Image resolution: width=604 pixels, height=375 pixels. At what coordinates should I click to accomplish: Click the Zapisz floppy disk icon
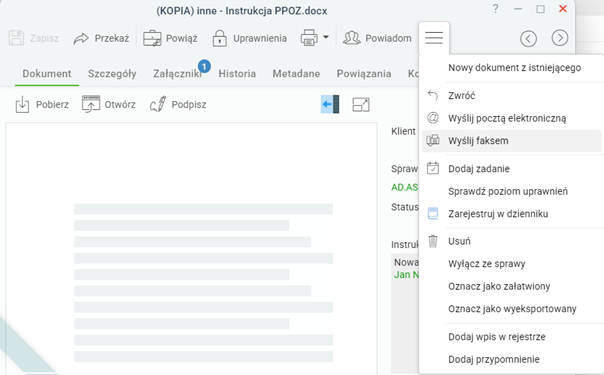point(16,38)
